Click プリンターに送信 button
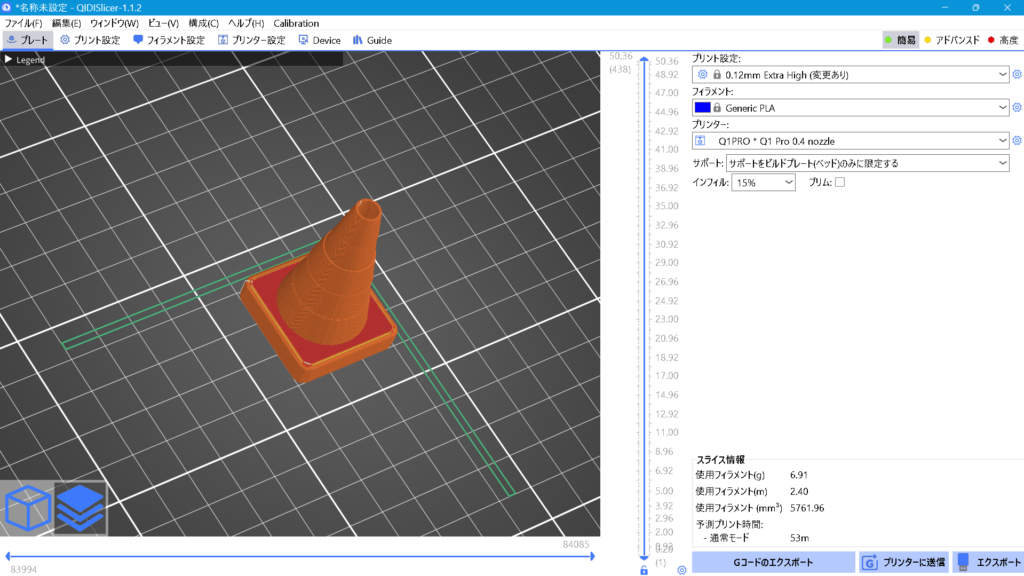 904,562
